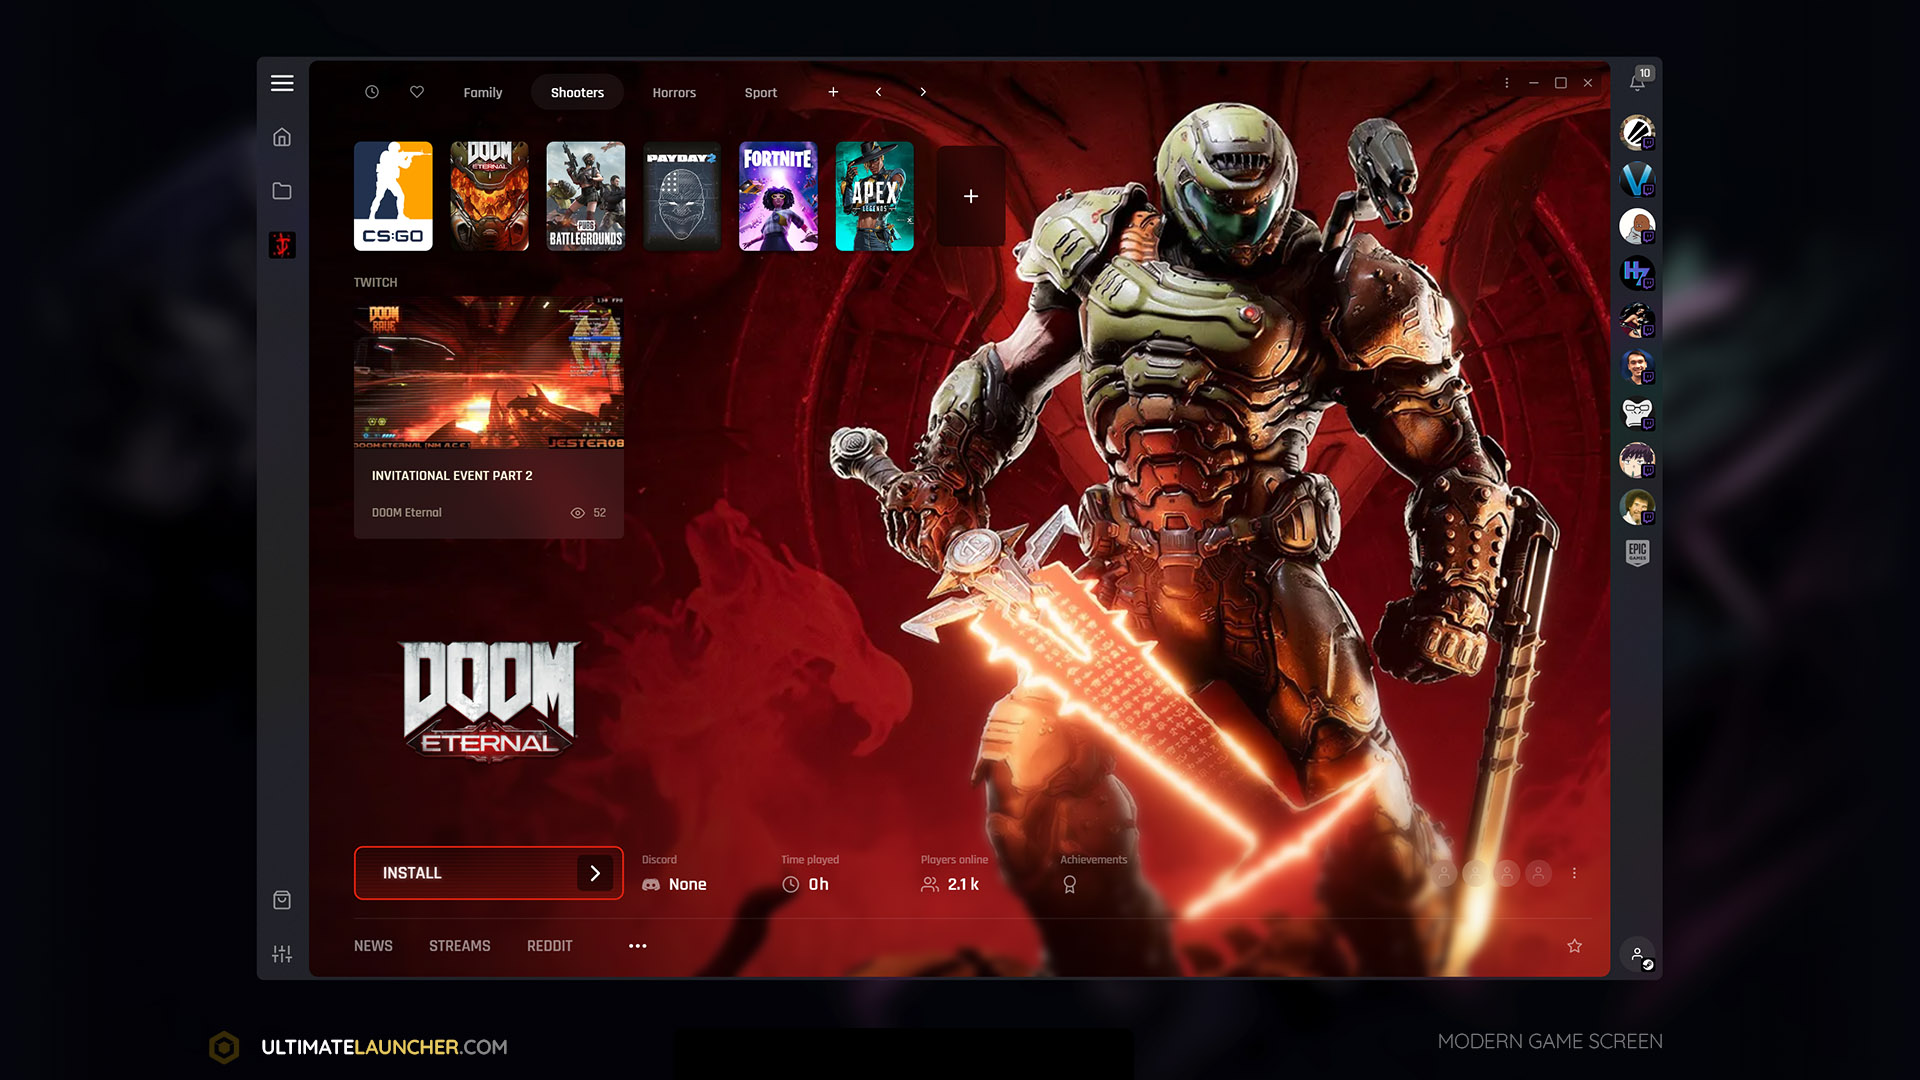Click DOOM Eternal label under stream

(x=407, y=513)
